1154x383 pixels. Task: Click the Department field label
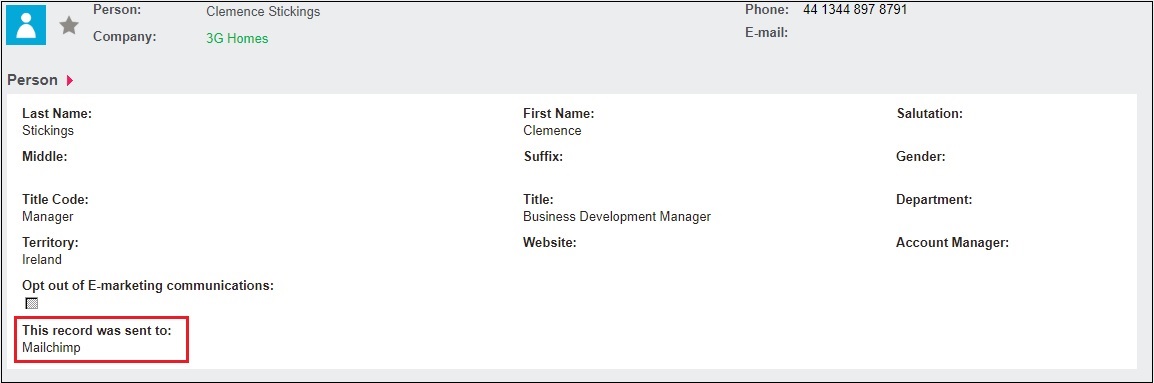(x=934, y=200)
